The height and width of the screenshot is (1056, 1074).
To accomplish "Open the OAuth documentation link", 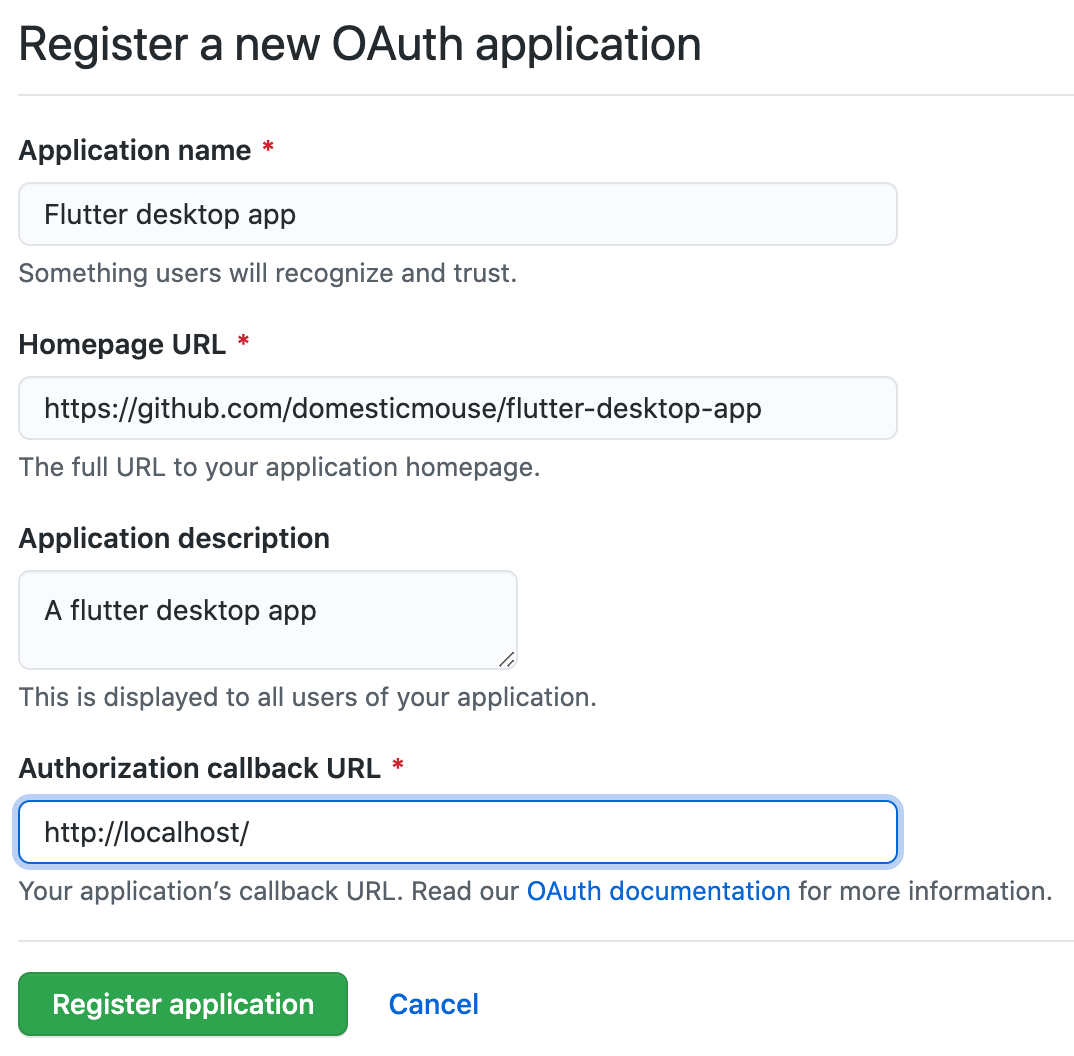I will (x=658, y=891).
